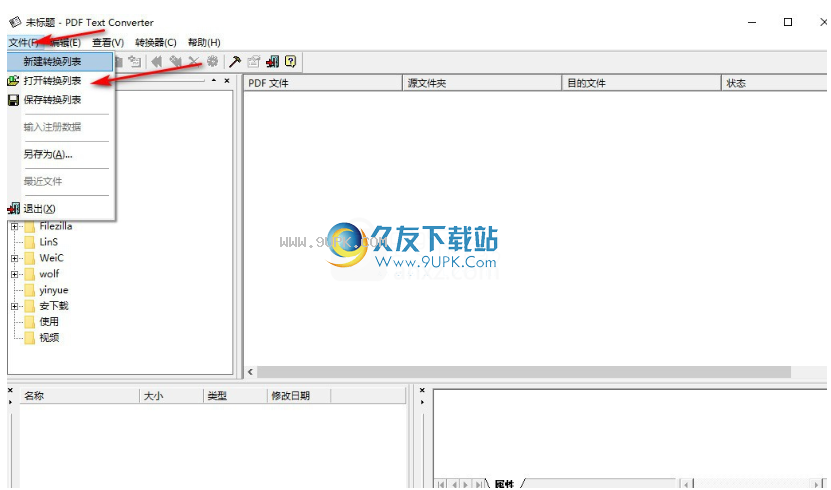
Task: Sort by the 大小 column header
Action: click(x=171, y=396)
